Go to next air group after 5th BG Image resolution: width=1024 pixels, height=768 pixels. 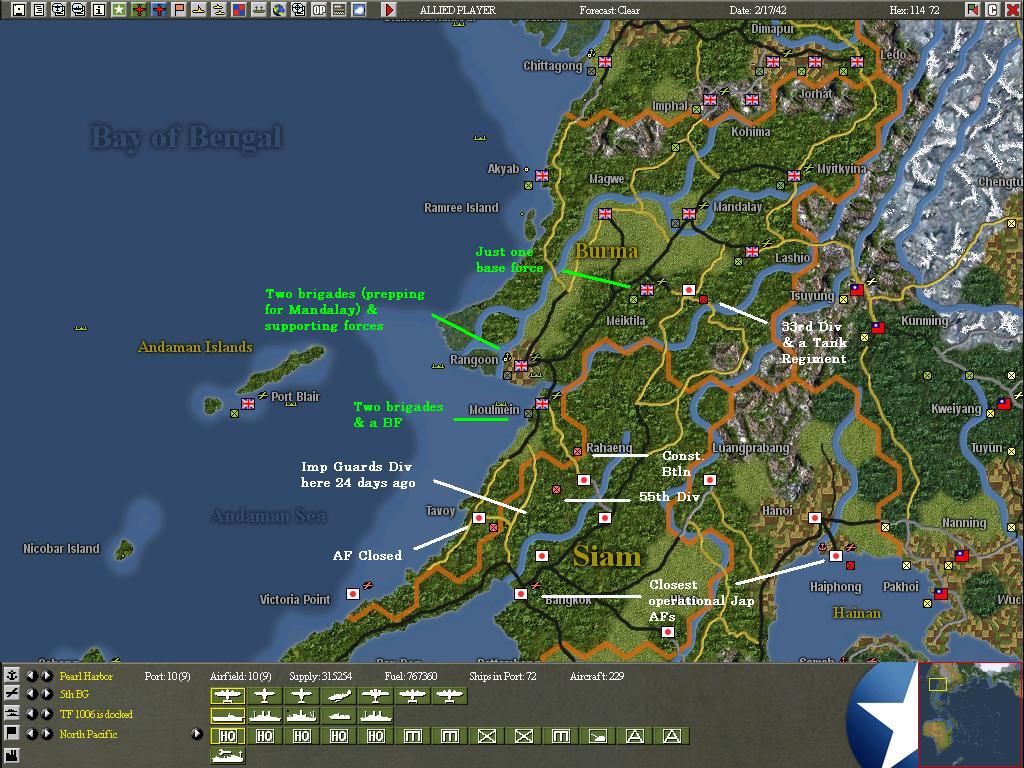point(46,694)
